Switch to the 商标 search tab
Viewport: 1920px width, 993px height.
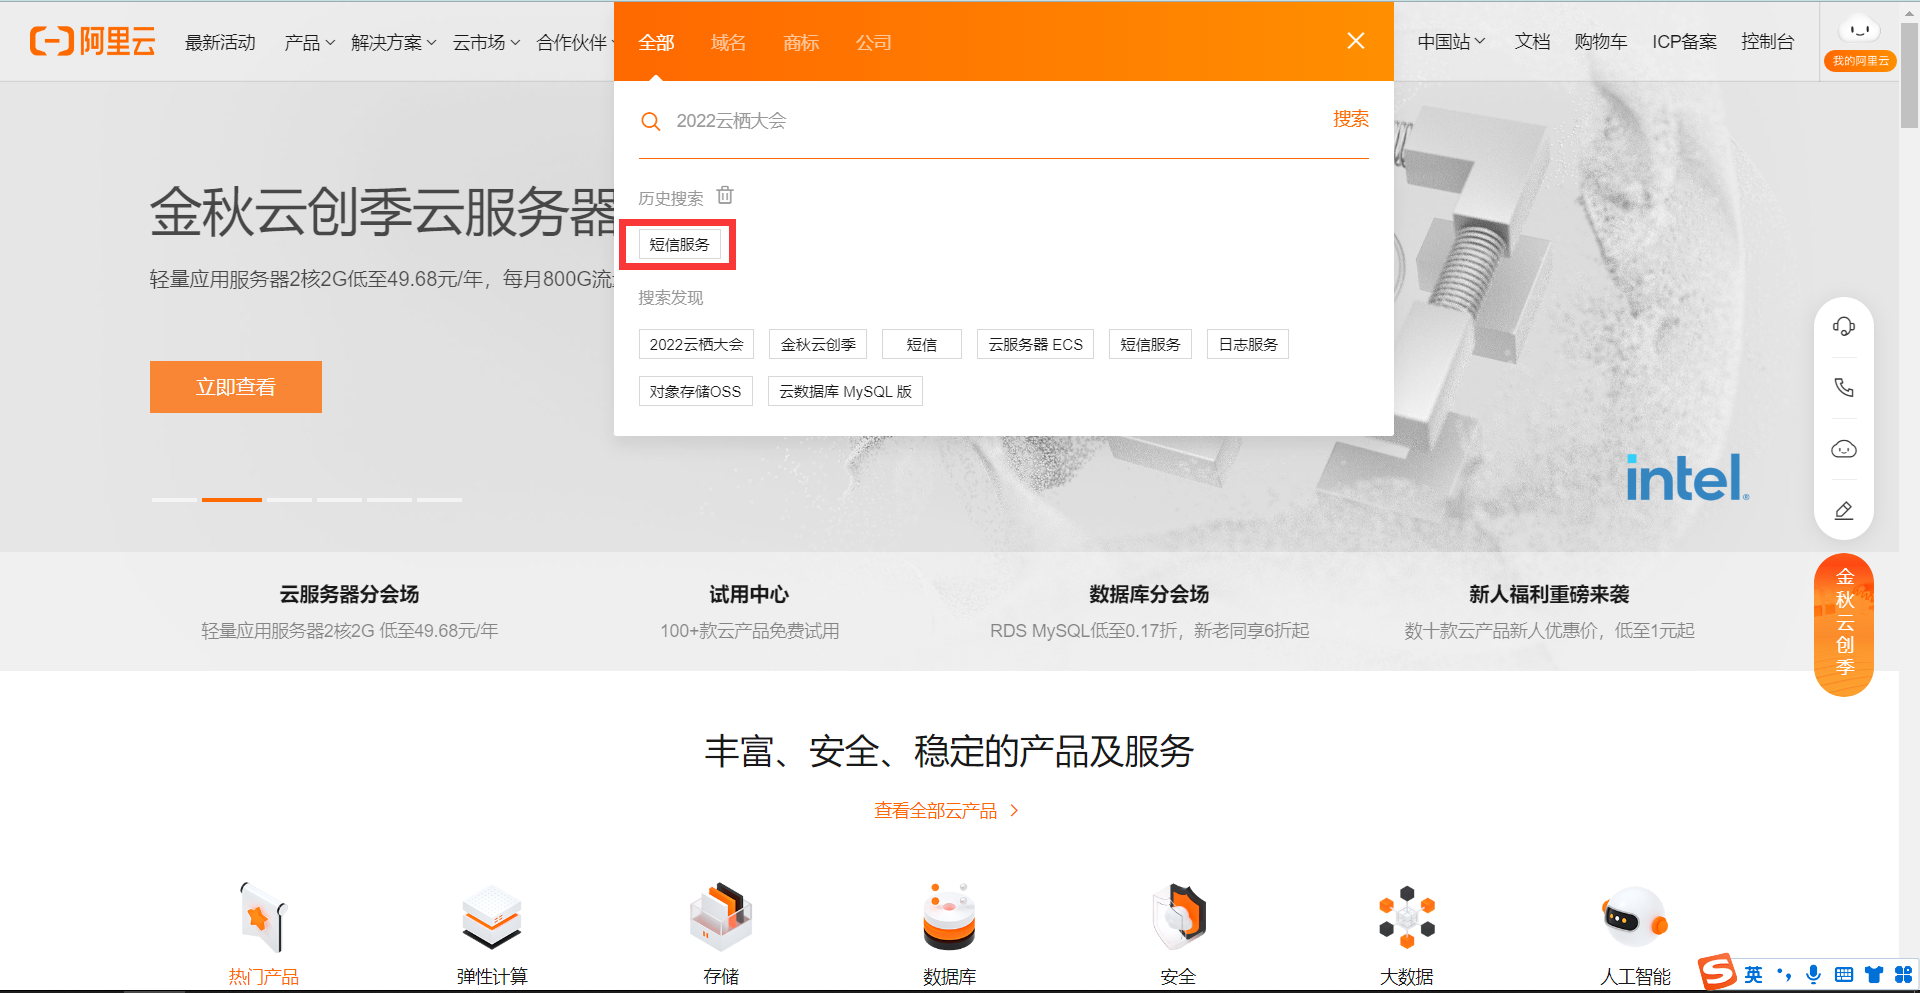[x=801, y=43]
